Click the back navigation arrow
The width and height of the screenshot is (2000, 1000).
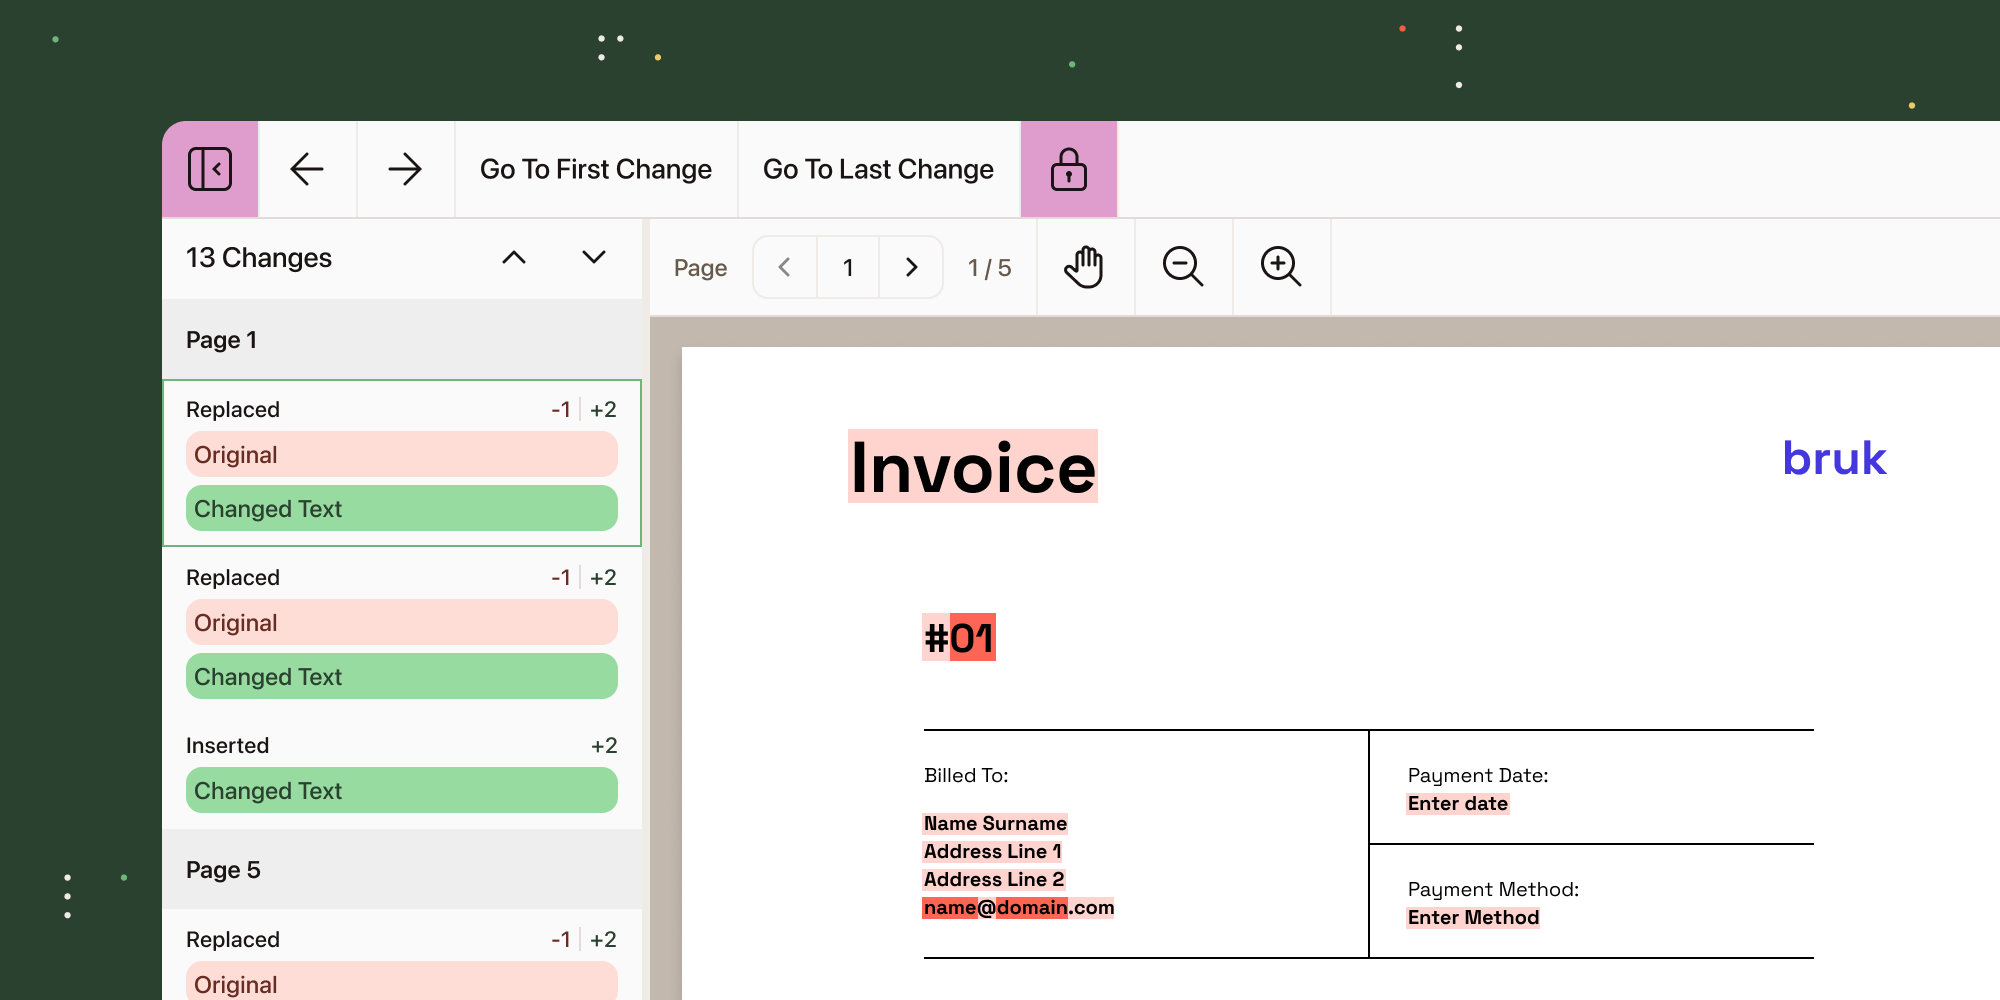(x=307, y=169)
